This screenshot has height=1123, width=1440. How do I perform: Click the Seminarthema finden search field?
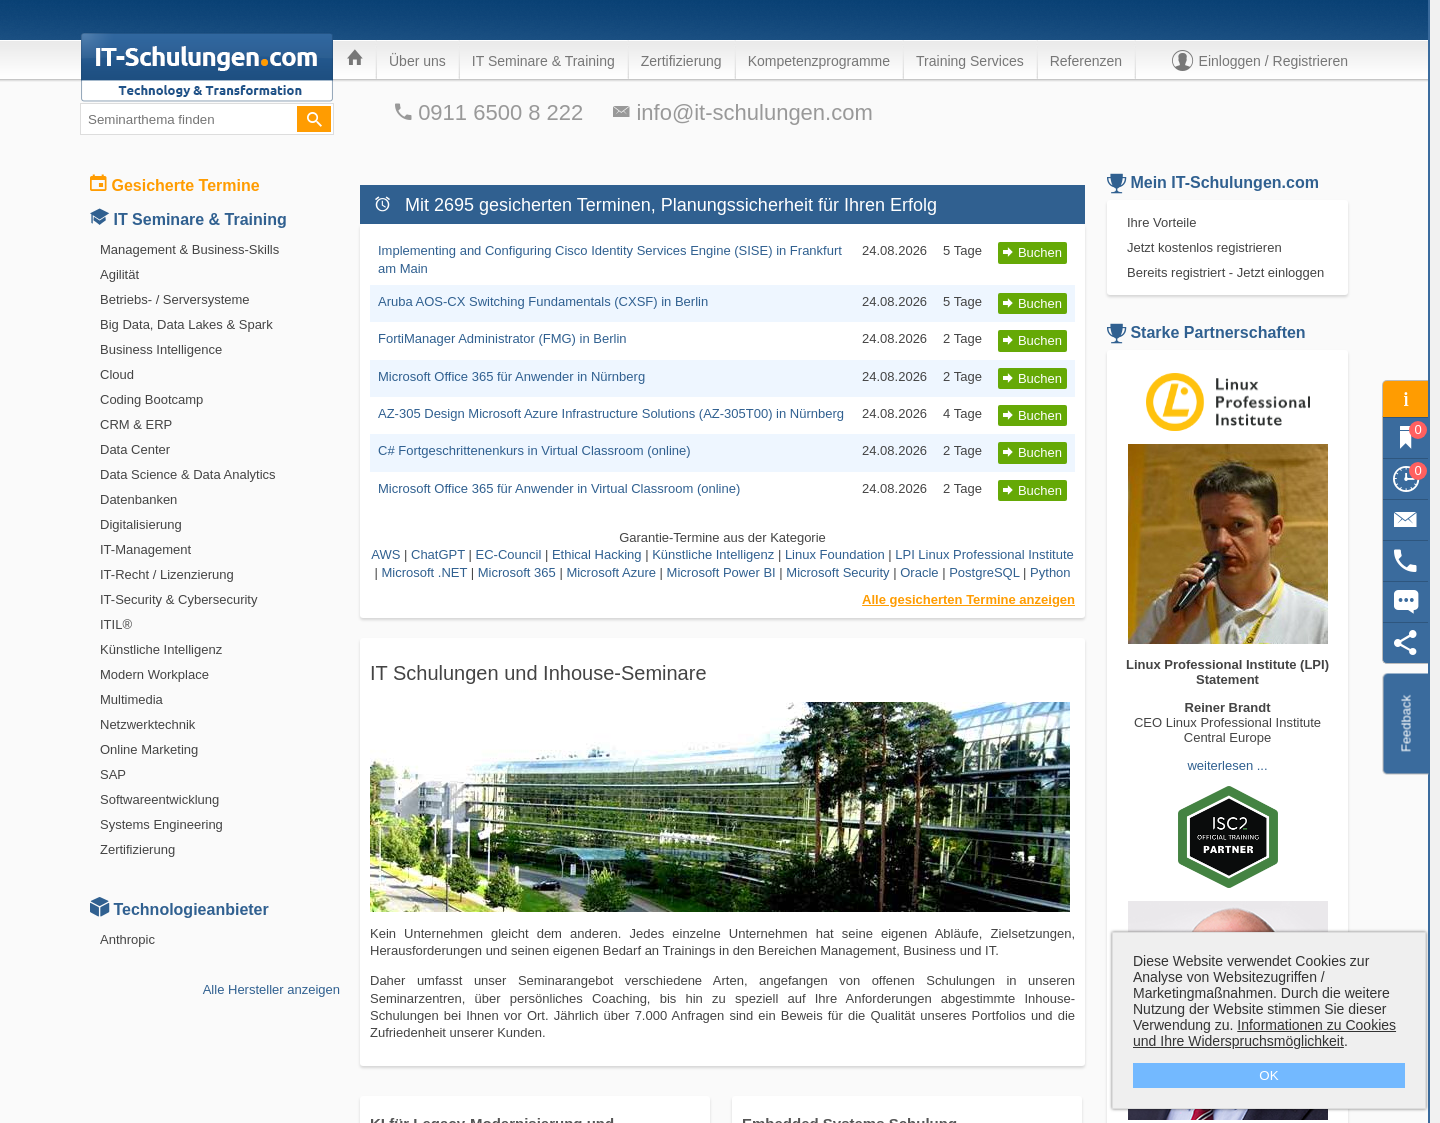point(189,119)
